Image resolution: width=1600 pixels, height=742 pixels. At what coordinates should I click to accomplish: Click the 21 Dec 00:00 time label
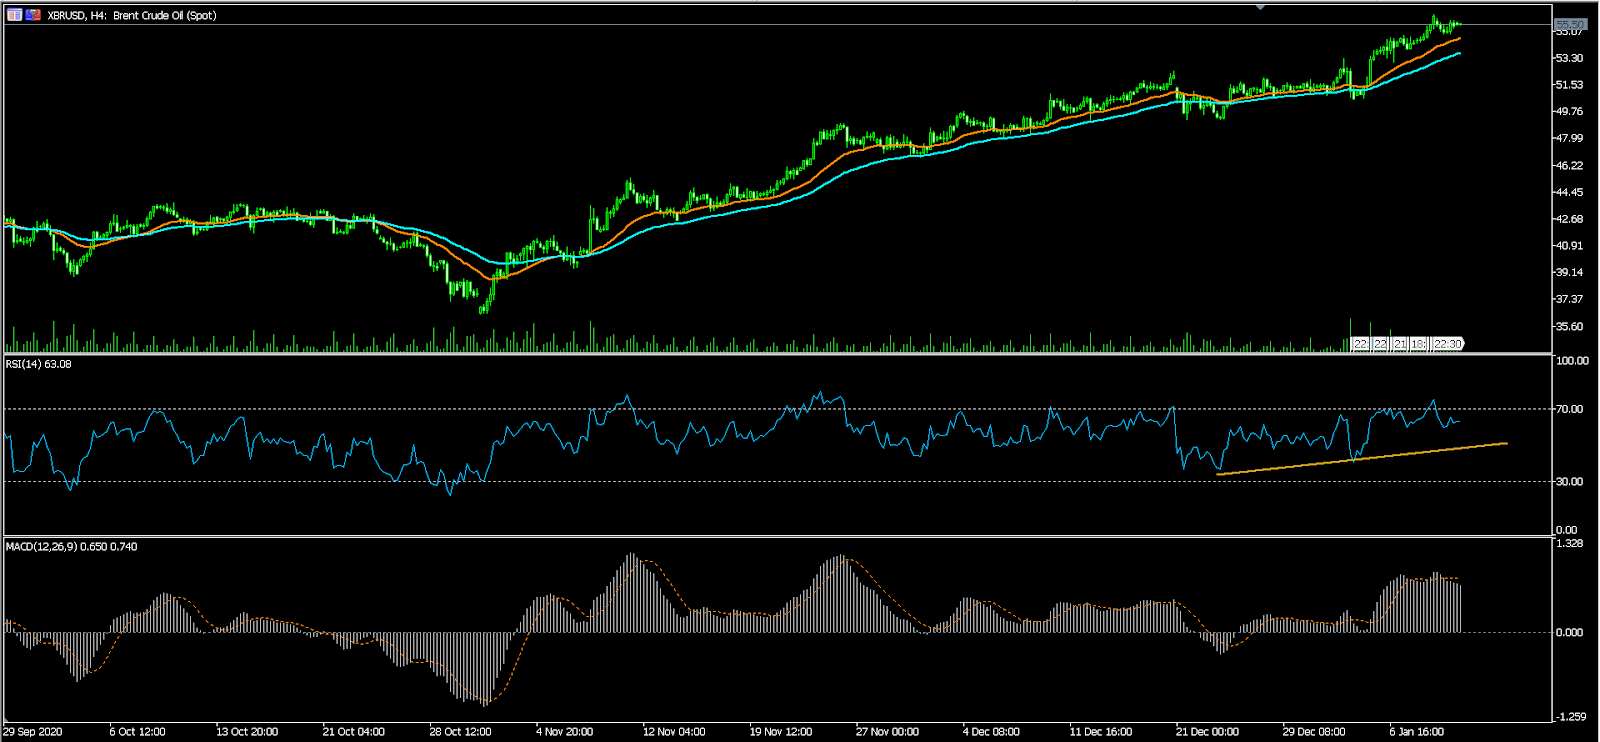tap(1208, 732)
